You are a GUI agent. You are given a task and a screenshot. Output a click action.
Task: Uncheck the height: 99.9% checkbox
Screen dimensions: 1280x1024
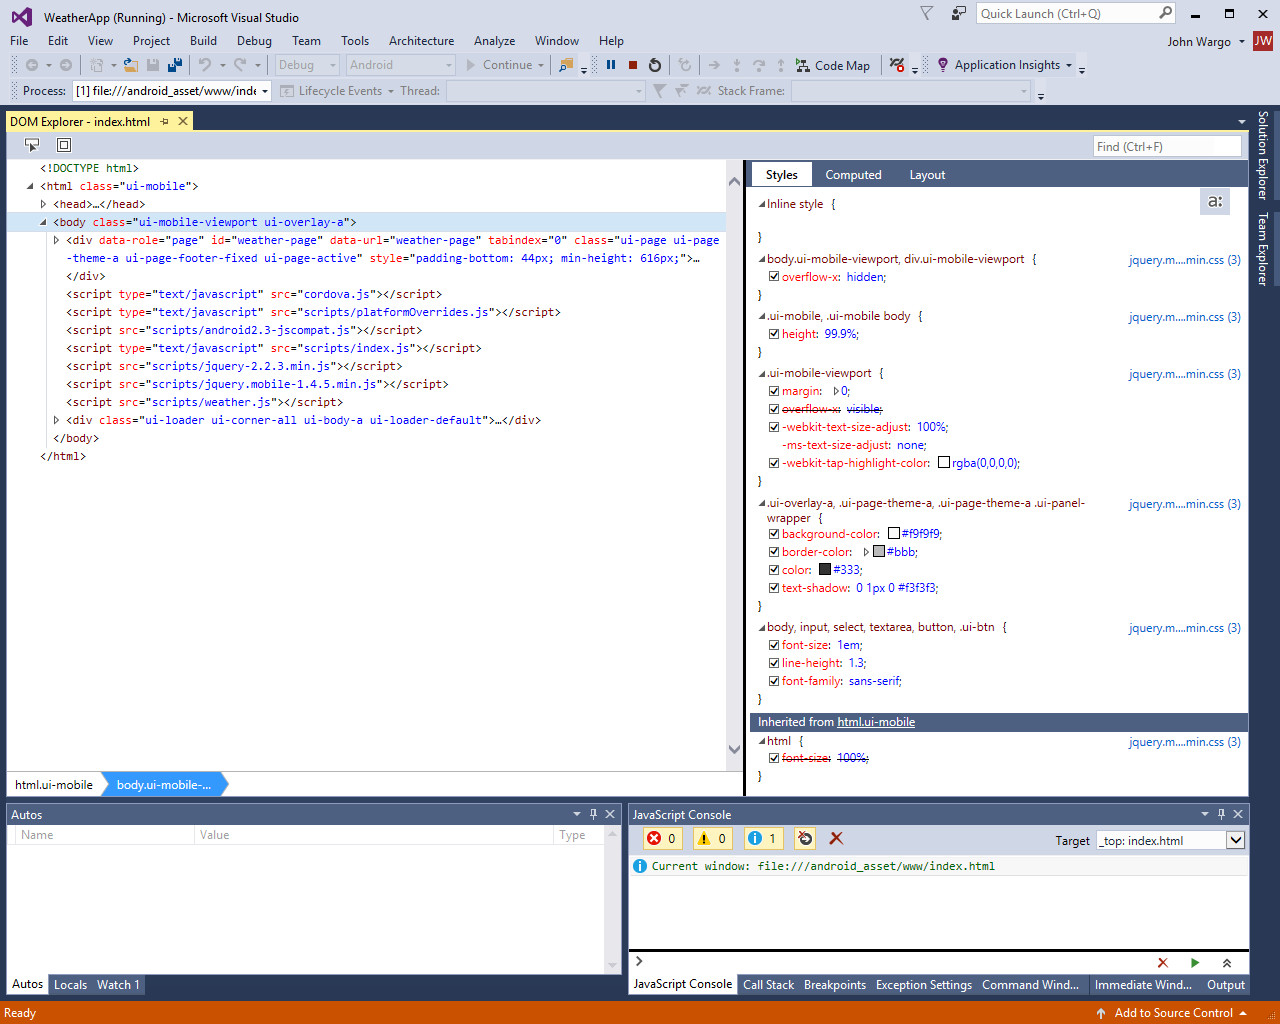pos(774,334)
